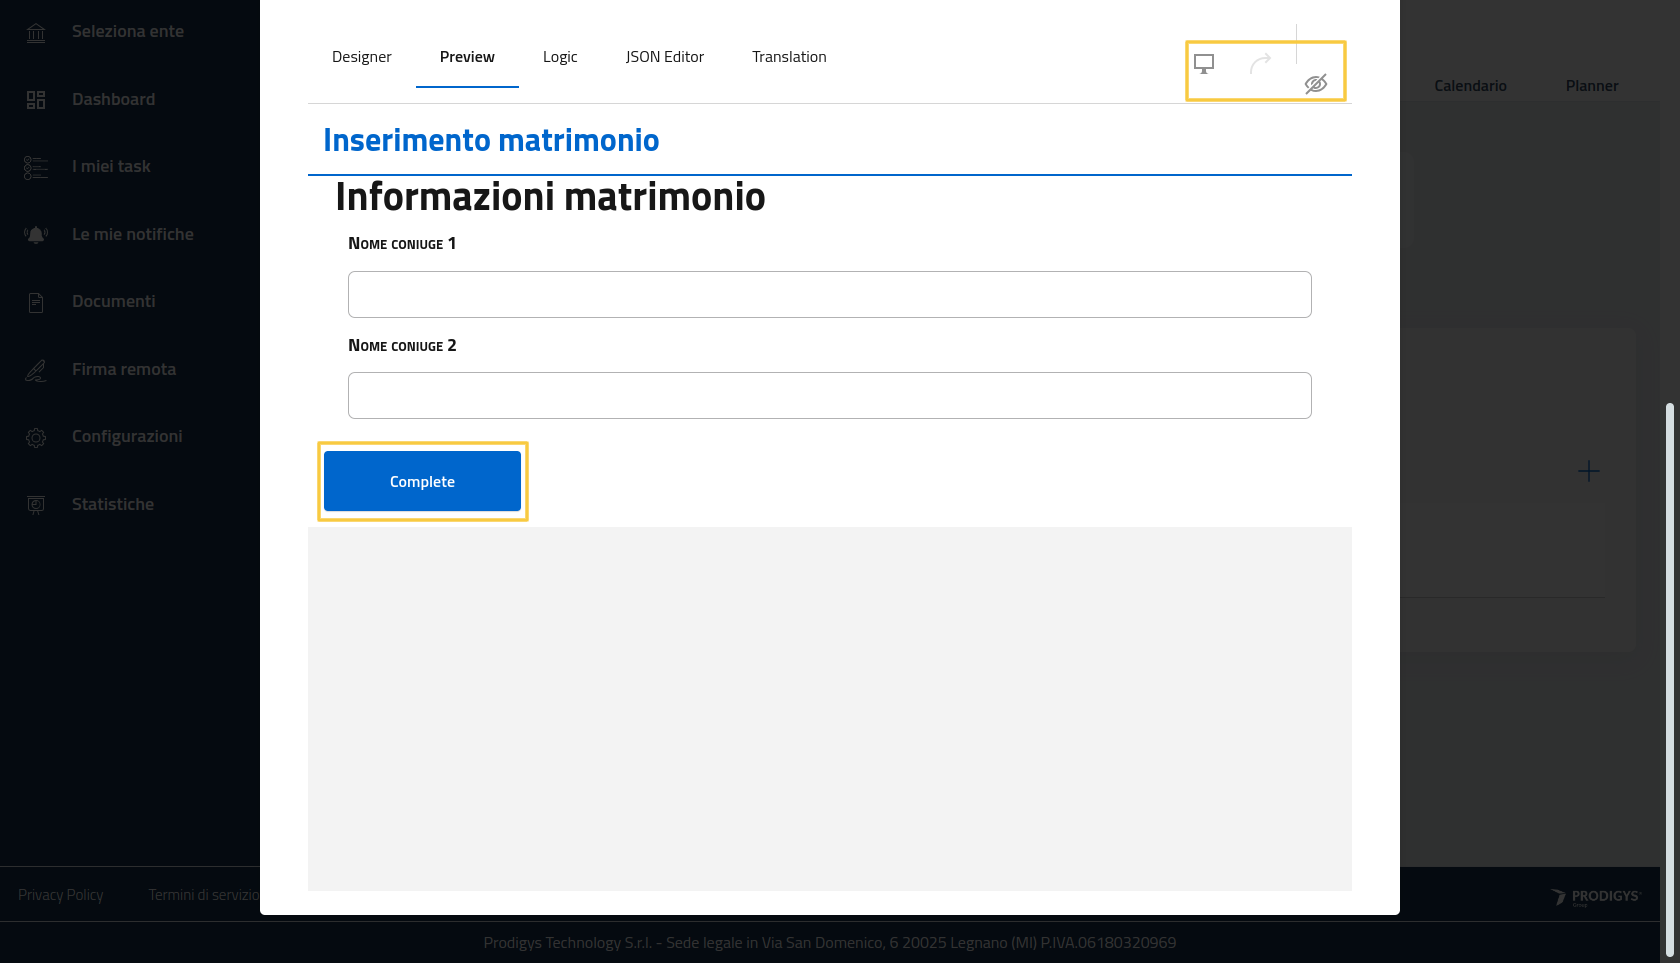This screenshot has height=963, width=1680.
Task: Focus the Nome coniuge 2 input box
Action: click(829, 396)
